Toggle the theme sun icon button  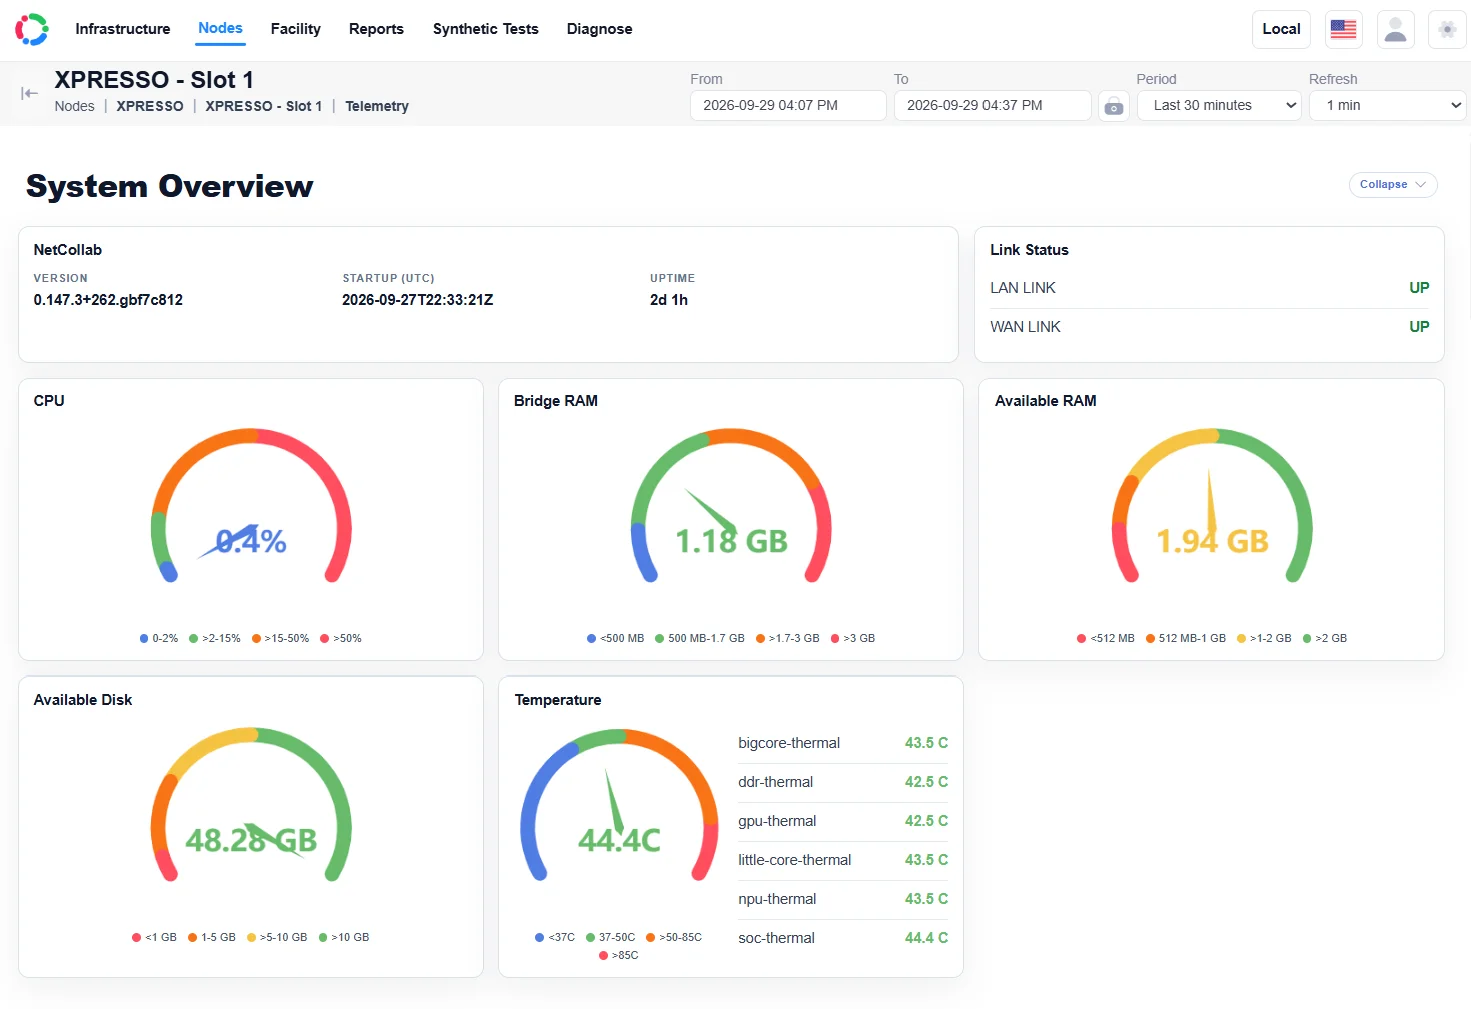coord(1447,29)
